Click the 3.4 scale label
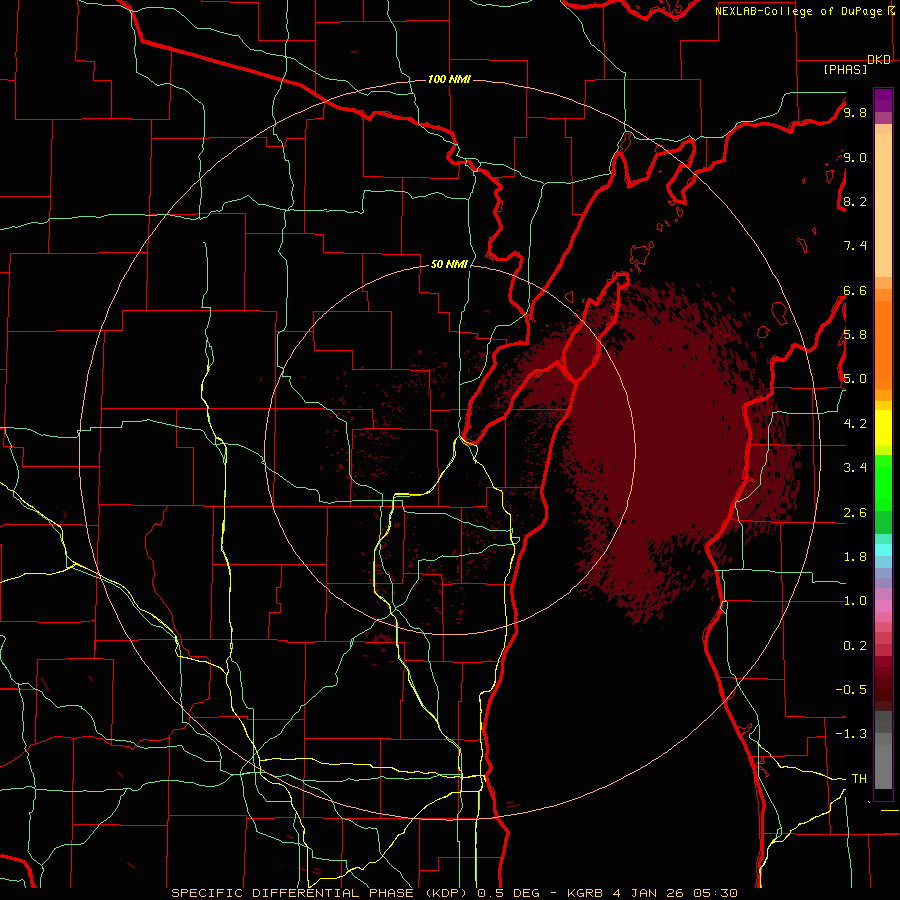 (855, 467)
